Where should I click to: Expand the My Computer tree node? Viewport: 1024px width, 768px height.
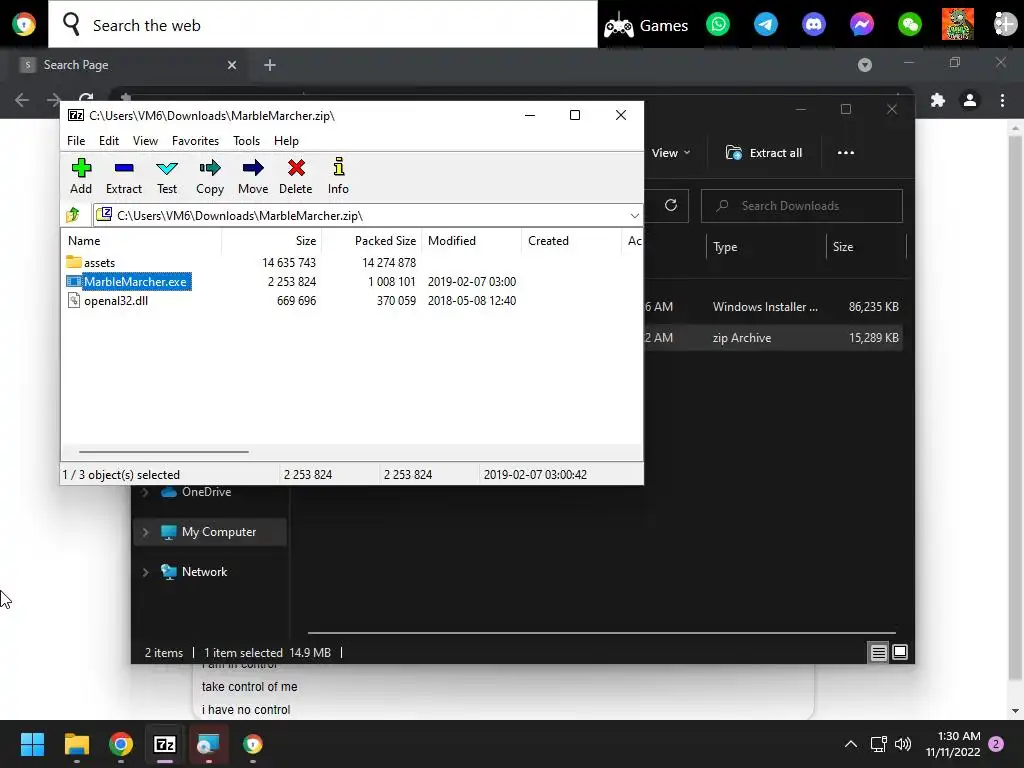146,532
